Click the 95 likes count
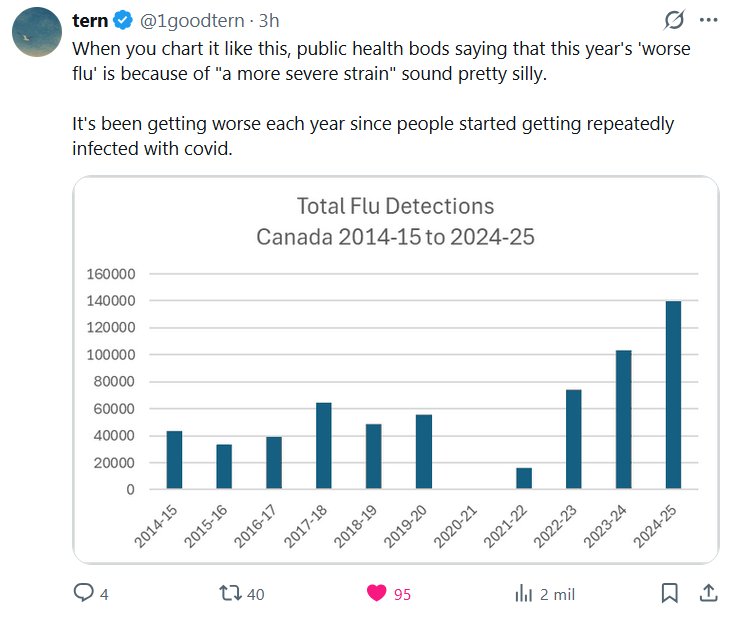 click(402, 594)
